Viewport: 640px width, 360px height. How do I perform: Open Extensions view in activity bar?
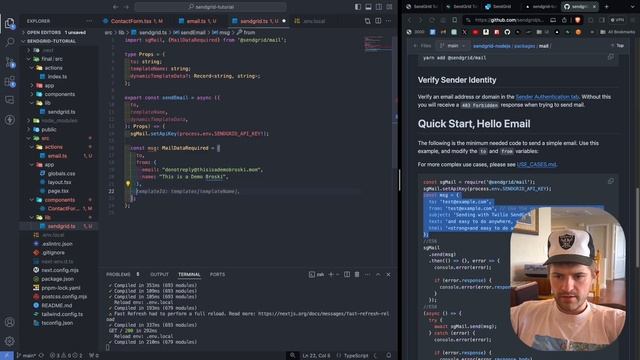(x=10, y=82)
